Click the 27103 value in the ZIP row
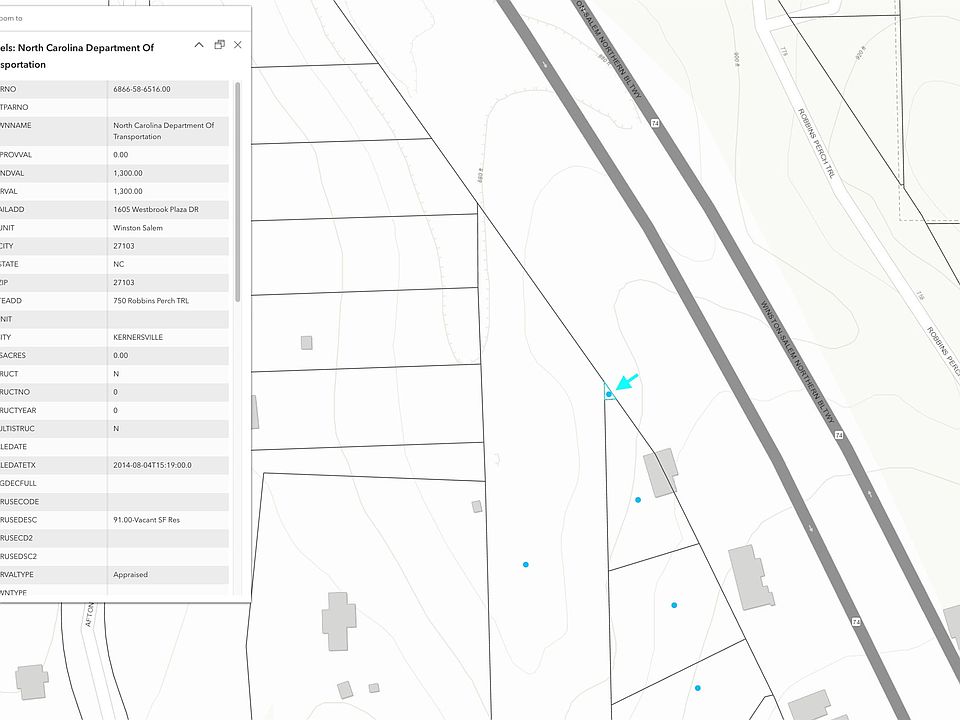960x720 pixels. click(x=124, y=282)
